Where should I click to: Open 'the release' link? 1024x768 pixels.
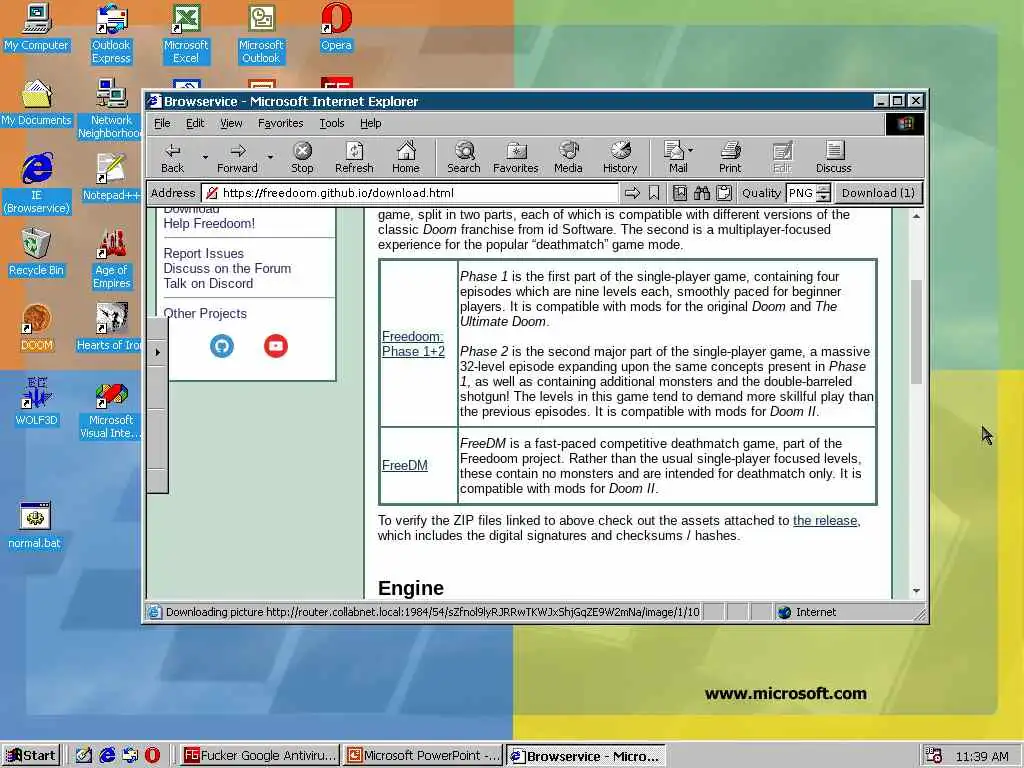pyautogui.click(x=825, y=520)
